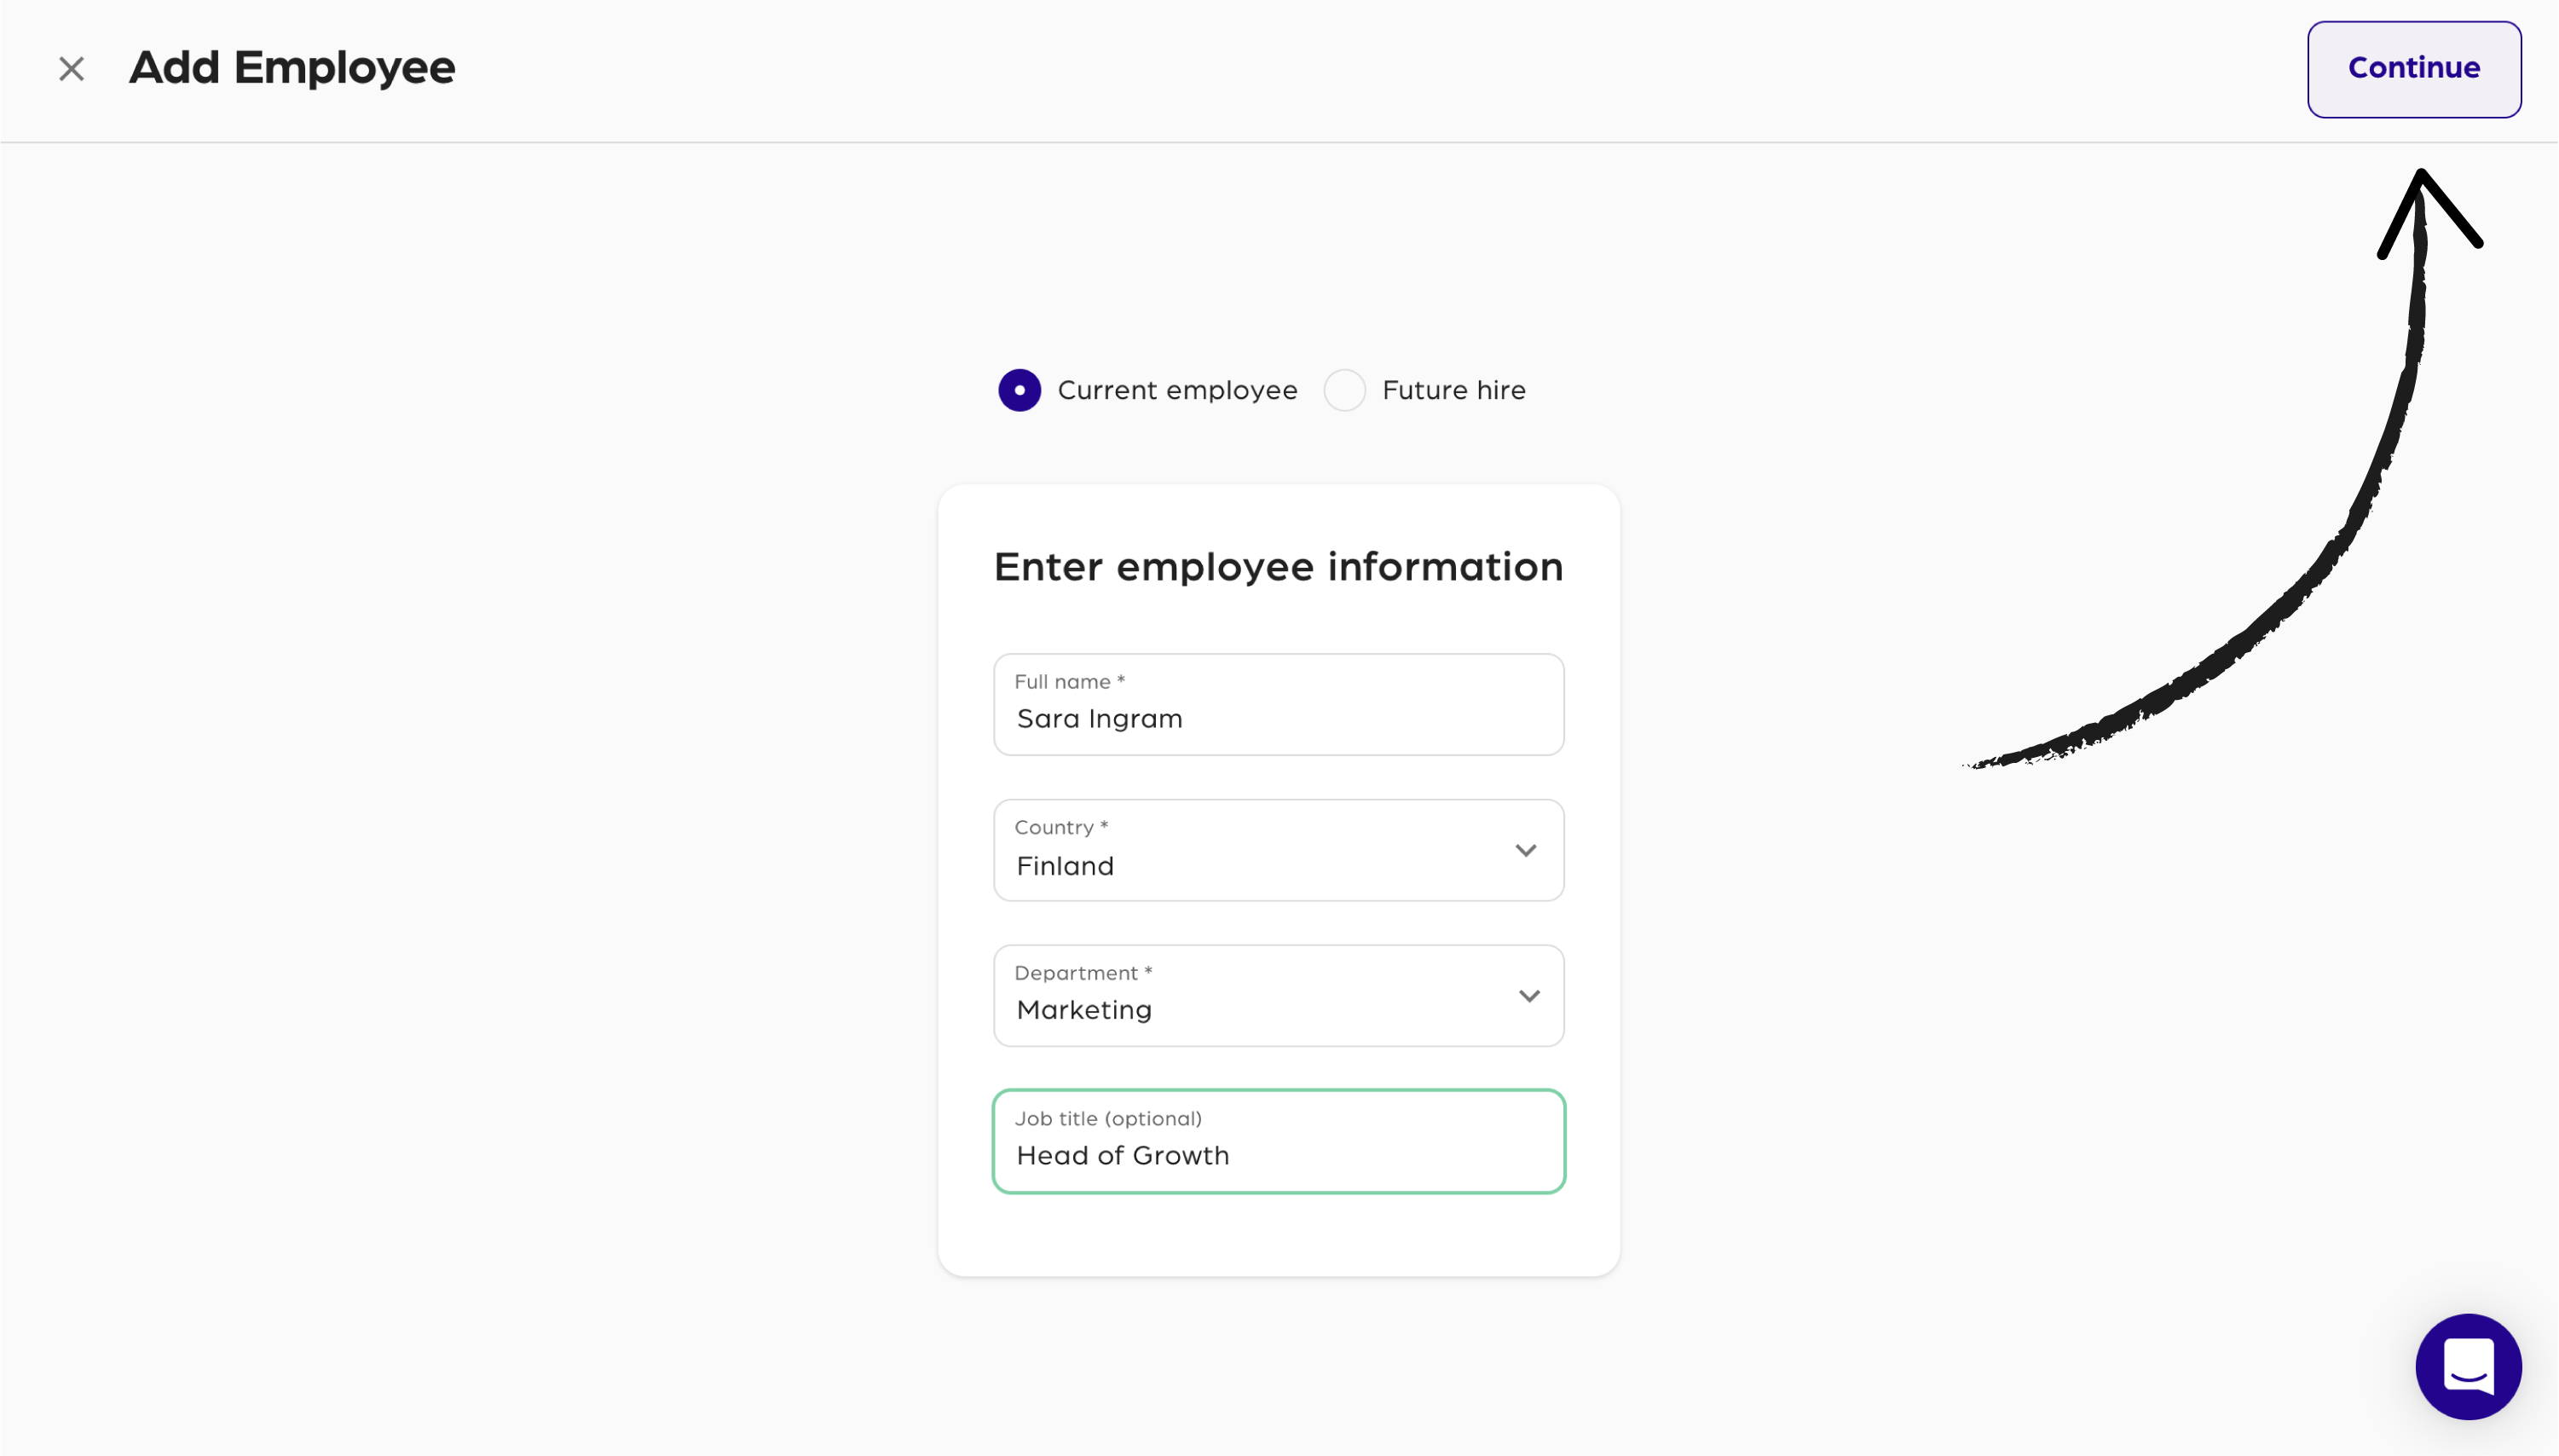2559x1456 pixels.
Task: Click the Country field chevron arrow
Action: click(x=1525, y=850)
